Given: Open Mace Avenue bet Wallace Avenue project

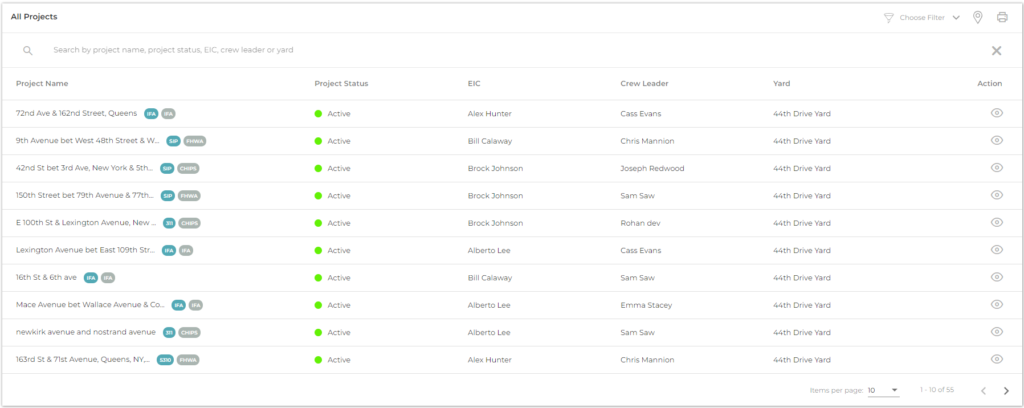Looking at the screenshot, I should [90, 305].
